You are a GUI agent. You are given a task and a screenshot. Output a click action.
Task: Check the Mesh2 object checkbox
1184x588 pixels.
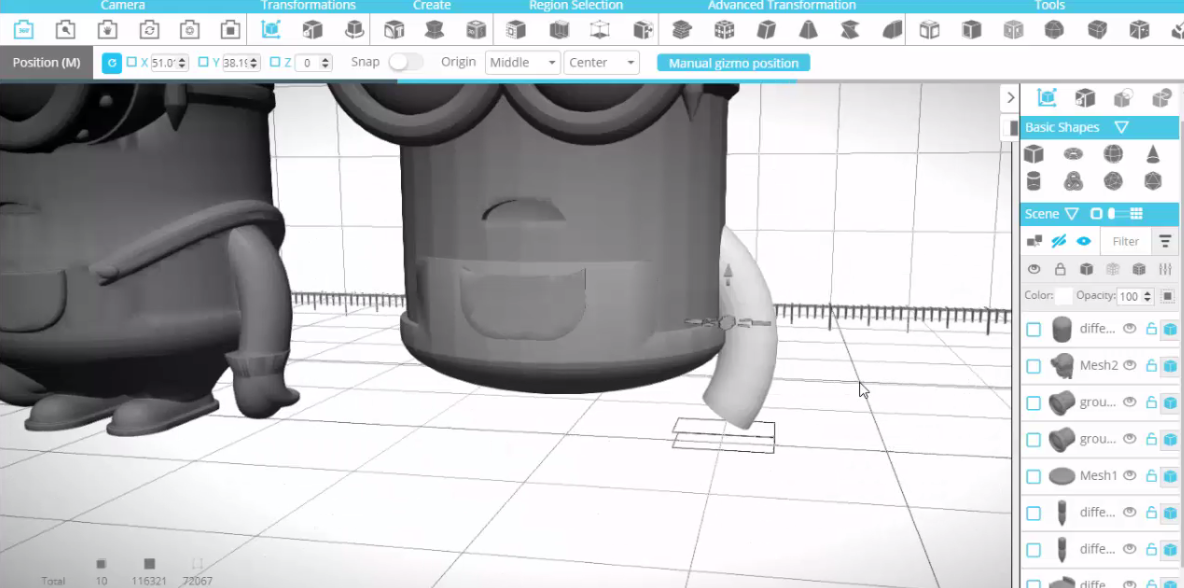(1034, 366)
